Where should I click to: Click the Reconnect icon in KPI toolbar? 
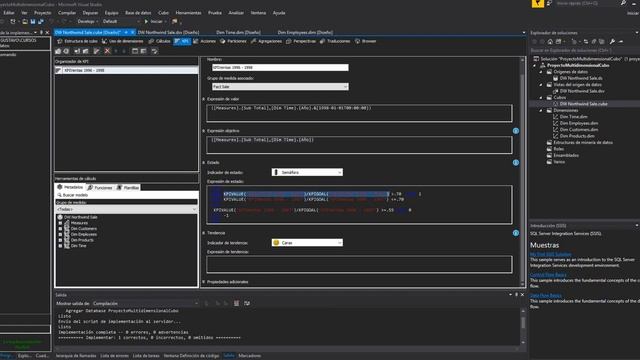[x=67, y=51]
